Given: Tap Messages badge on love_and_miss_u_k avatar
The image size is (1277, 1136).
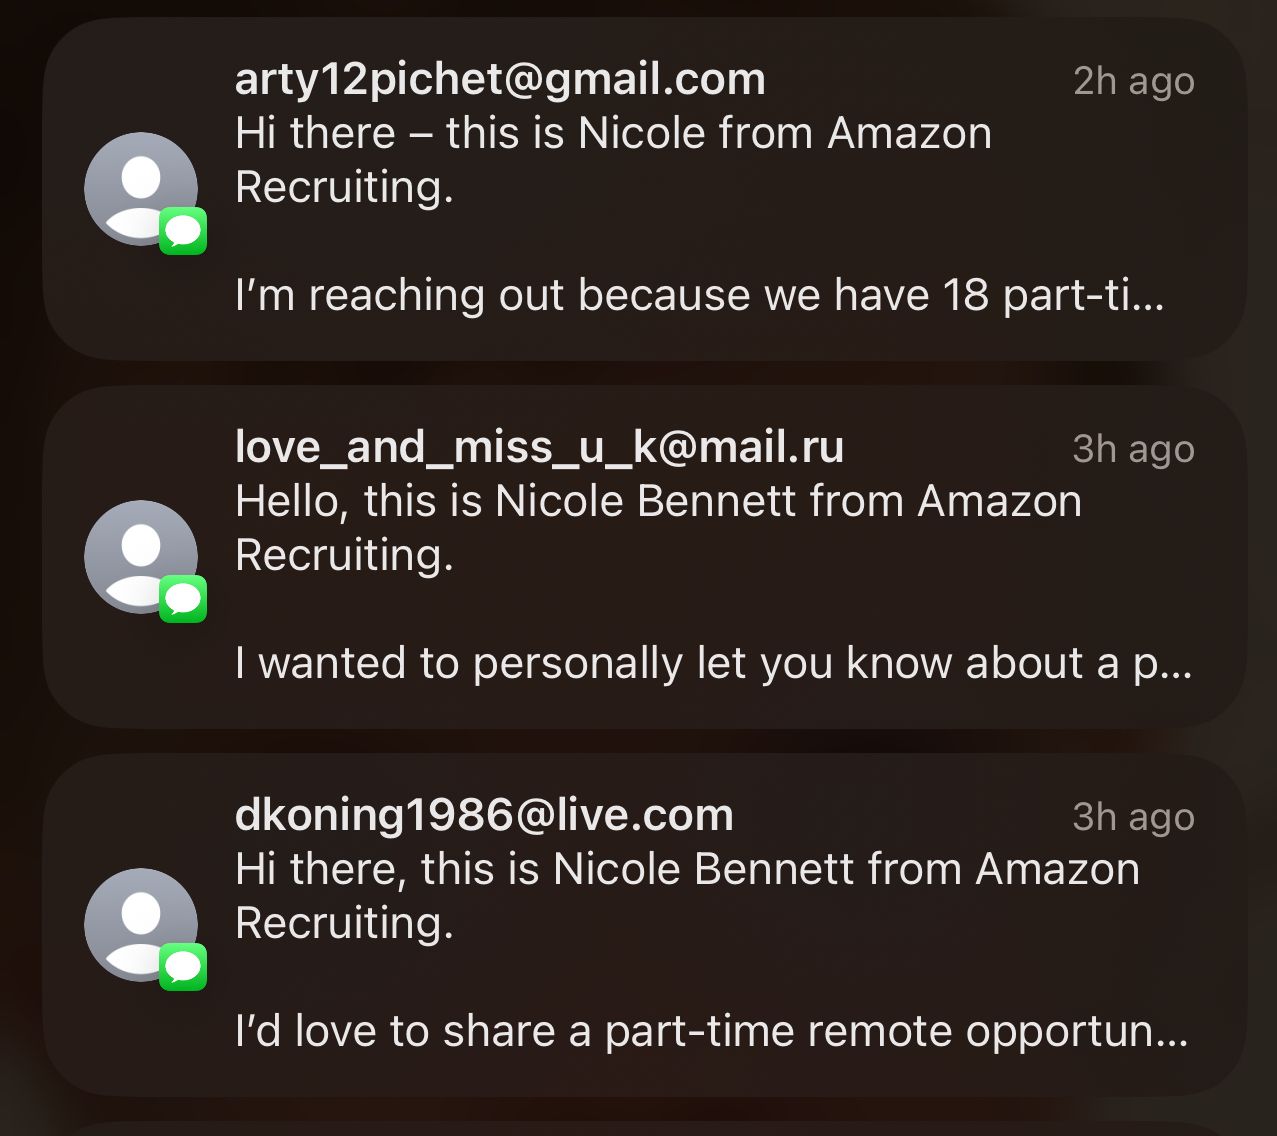Looking at the screenshot, I should click(x=183, y=600).
